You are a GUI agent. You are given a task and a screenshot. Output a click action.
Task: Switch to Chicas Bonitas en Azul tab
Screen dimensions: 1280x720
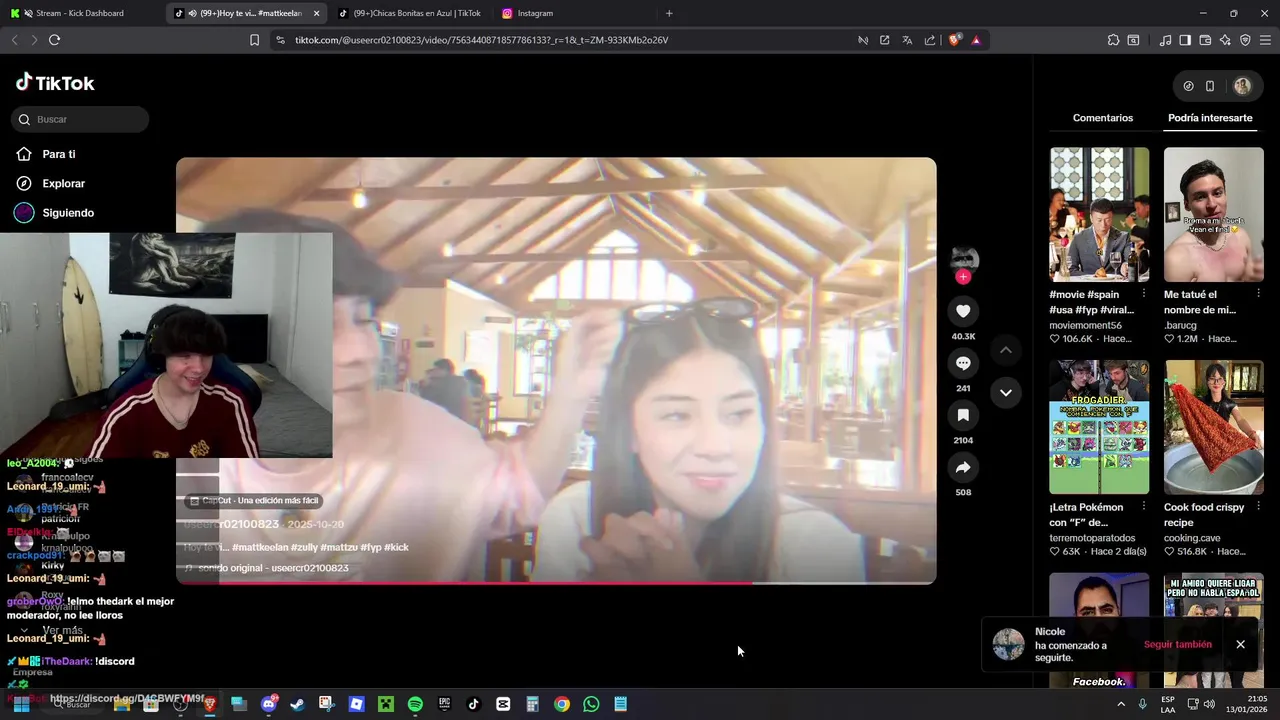click(x=410, y=13)
